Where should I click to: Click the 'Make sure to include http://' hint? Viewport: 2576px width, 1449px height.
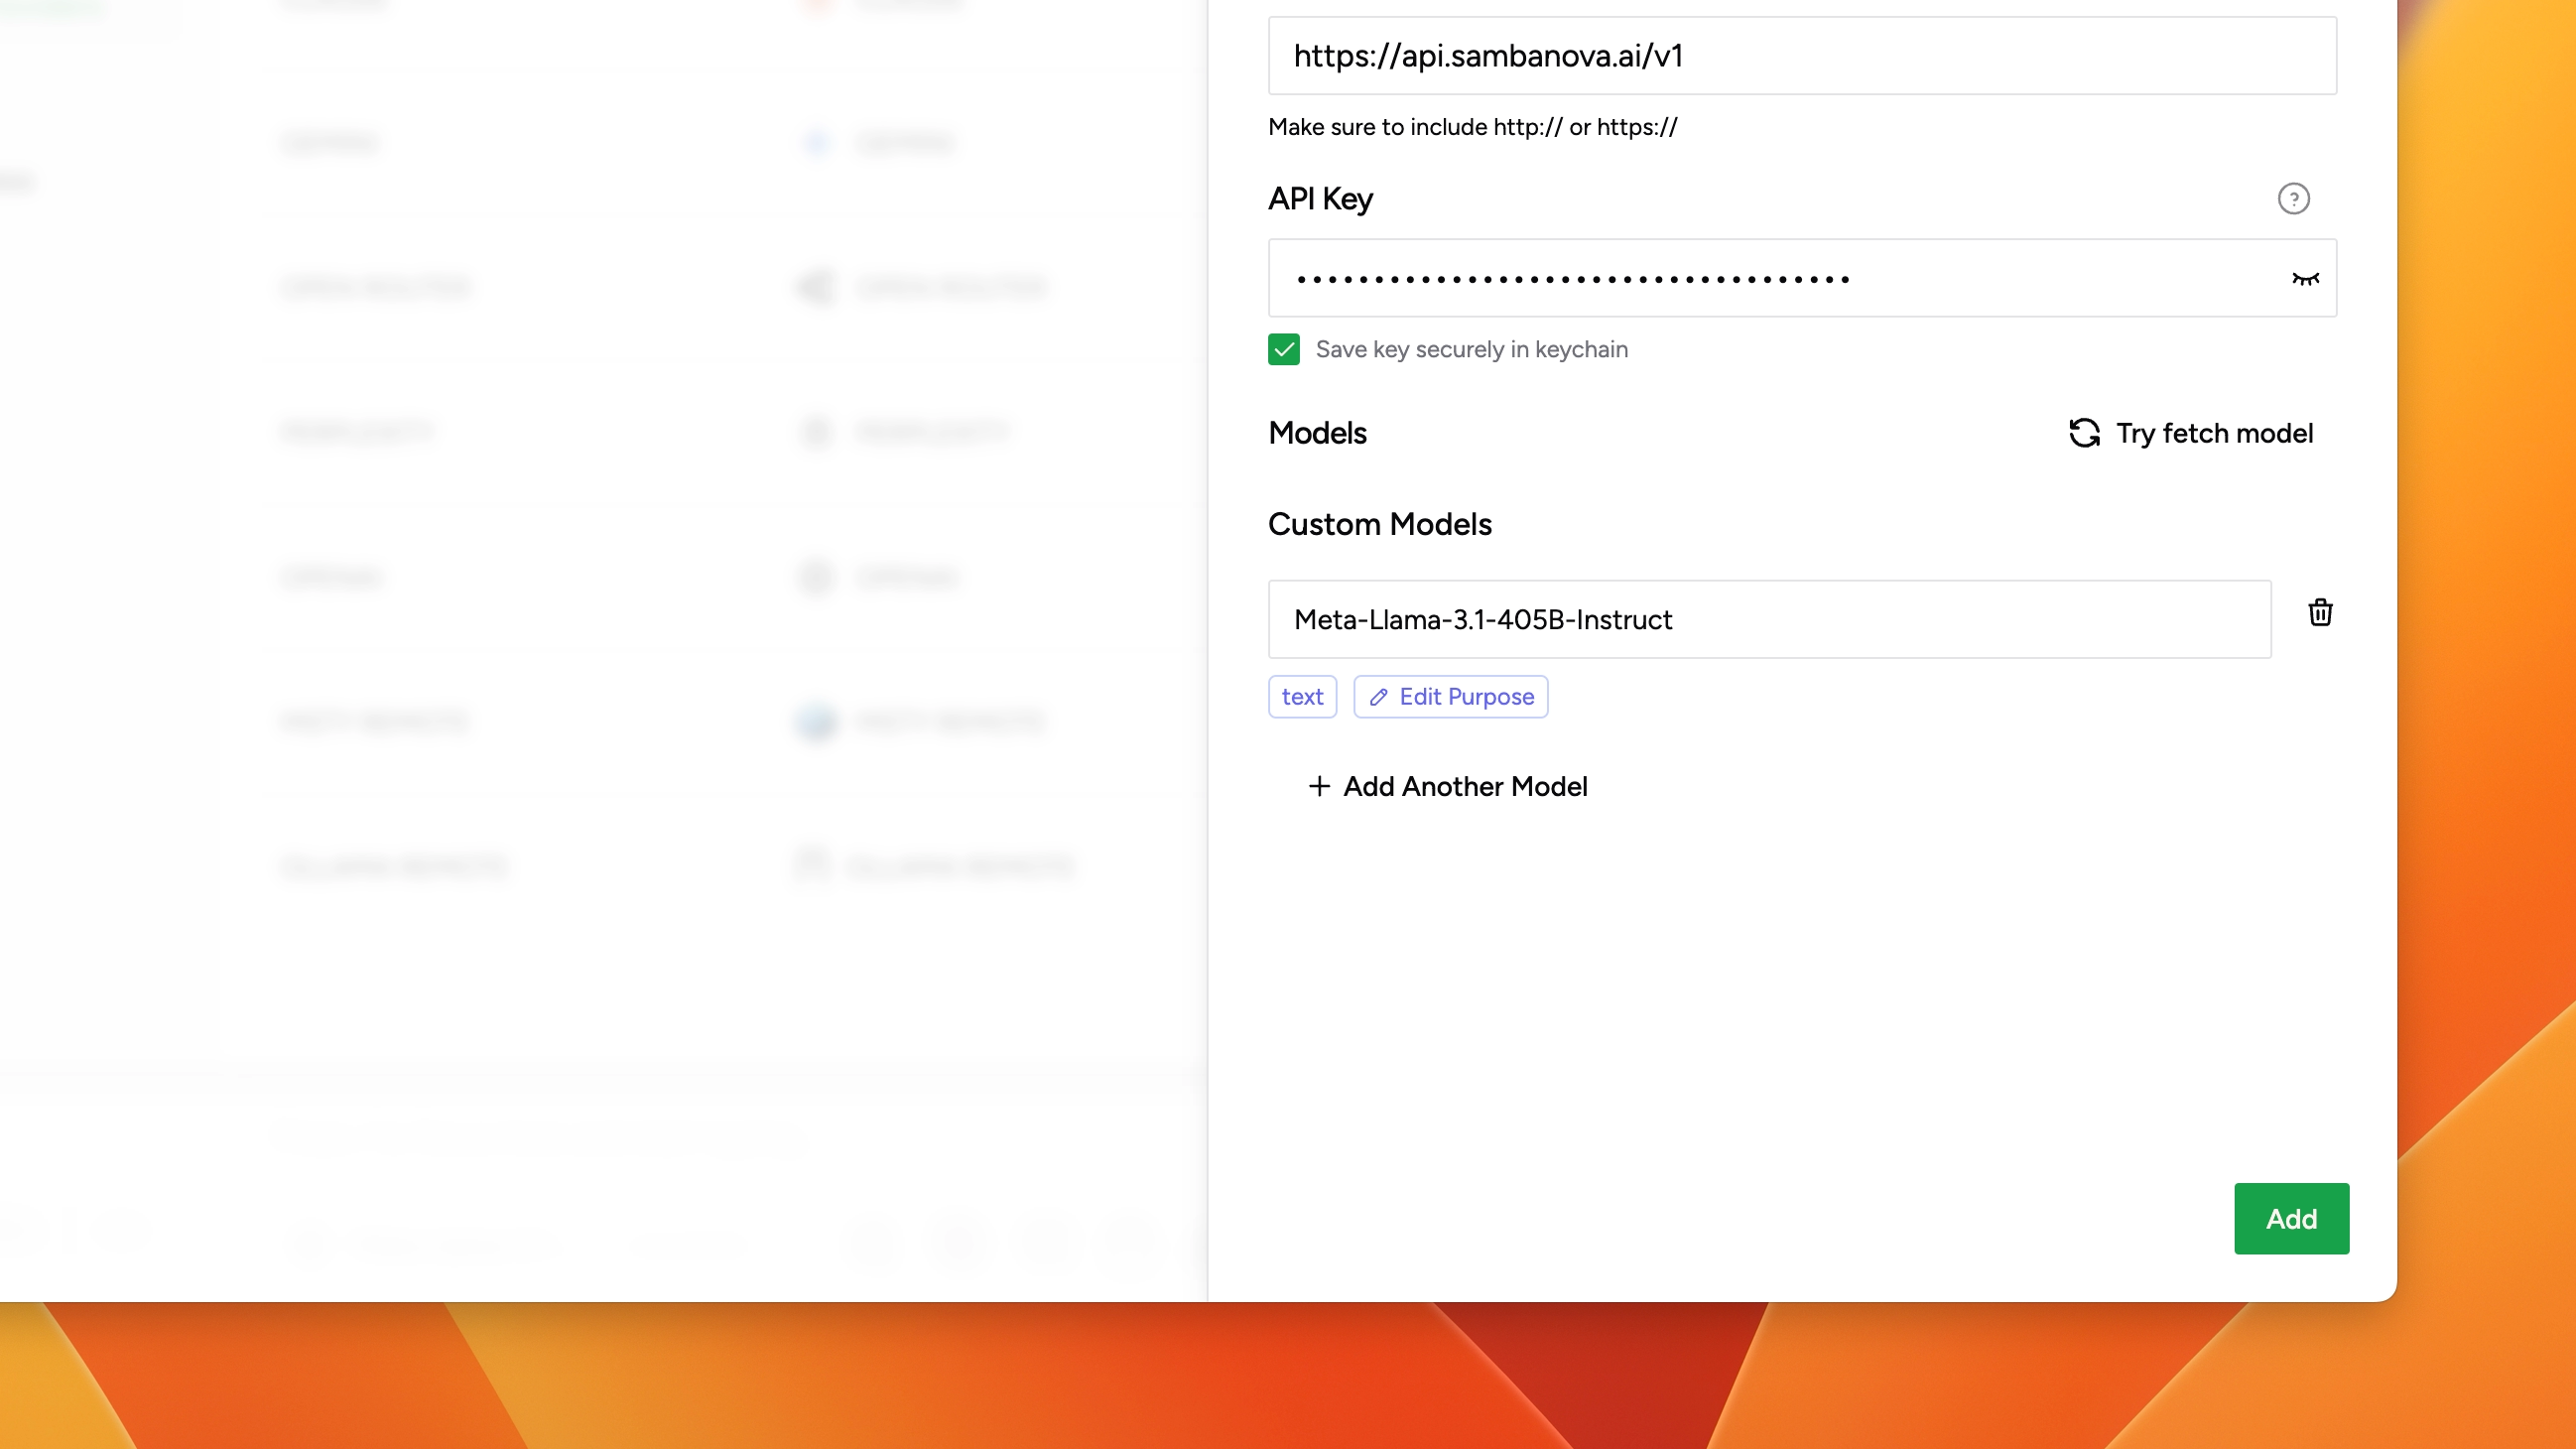[1472, 127]
